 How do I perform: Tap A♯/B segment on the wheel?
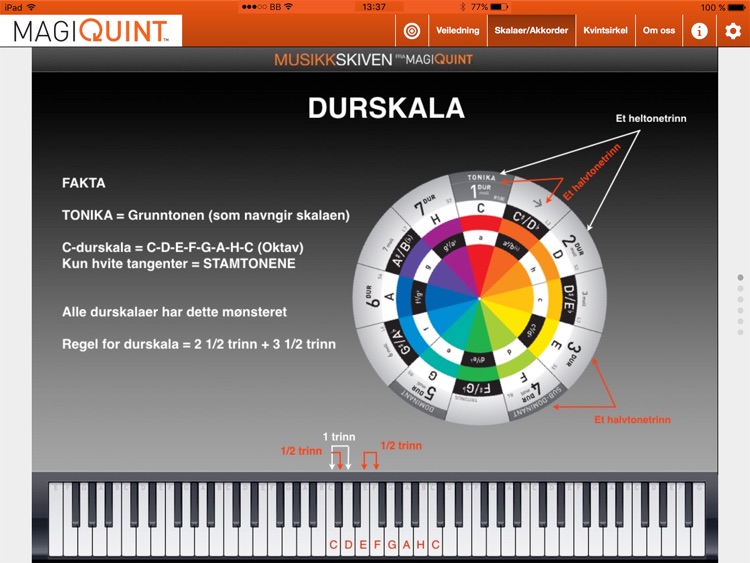(402, 253)
